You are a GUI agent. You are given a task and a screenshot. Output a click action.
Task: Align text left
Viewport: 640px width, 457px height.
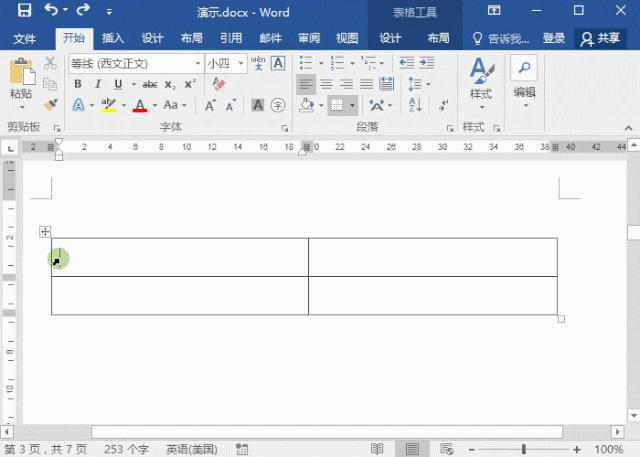point(306,84)
